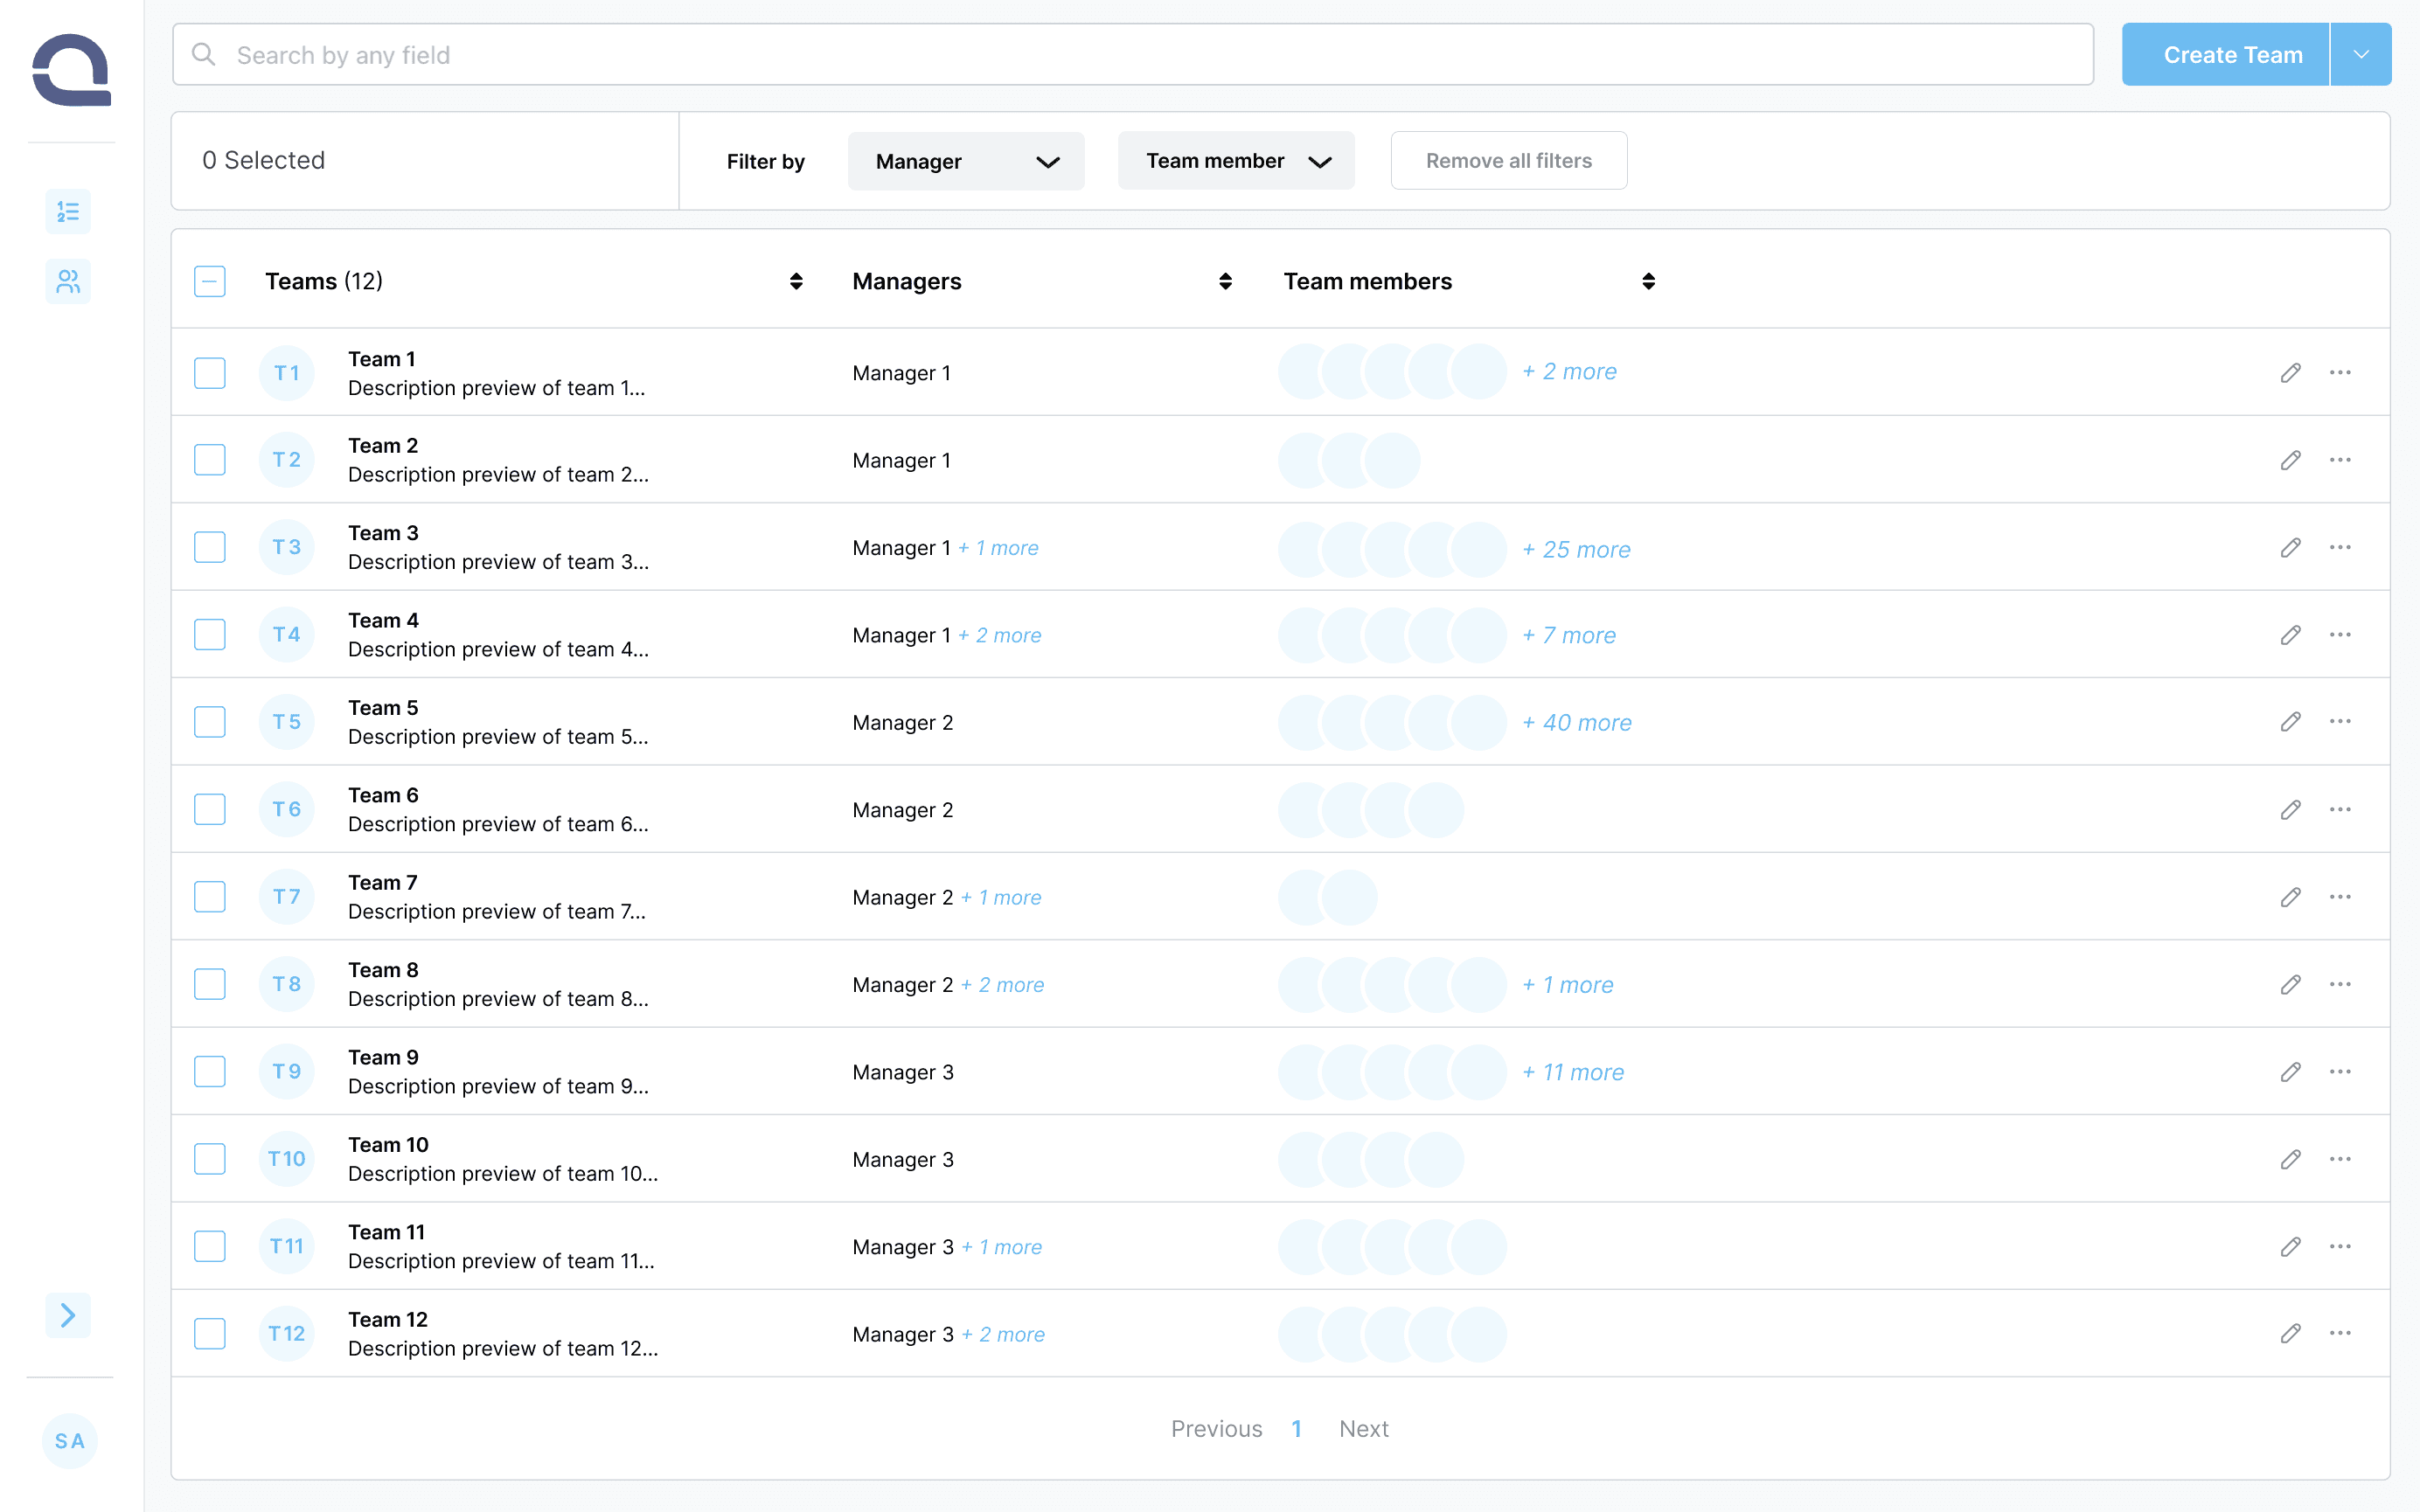Toggle the select-all teams checkbox

[x=210, y=282]
